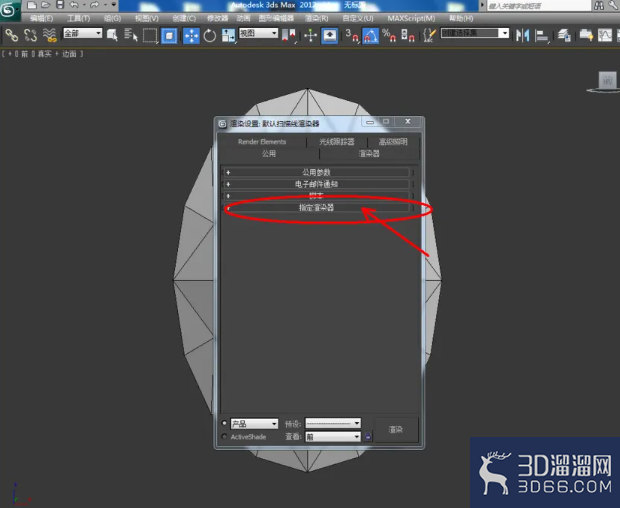This screenshot has height=508, width=620.
Task: Open the Graphite Modeling ribbon toggle icon
Action: click(x=586, y=36)
